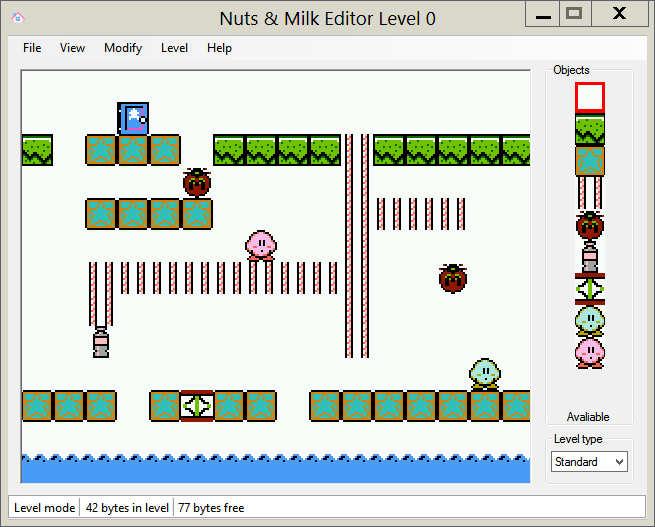This screenshot has width=655, height=527.
Task: Select the blue Nuts character in the level
Action: (x=485, y=374)
